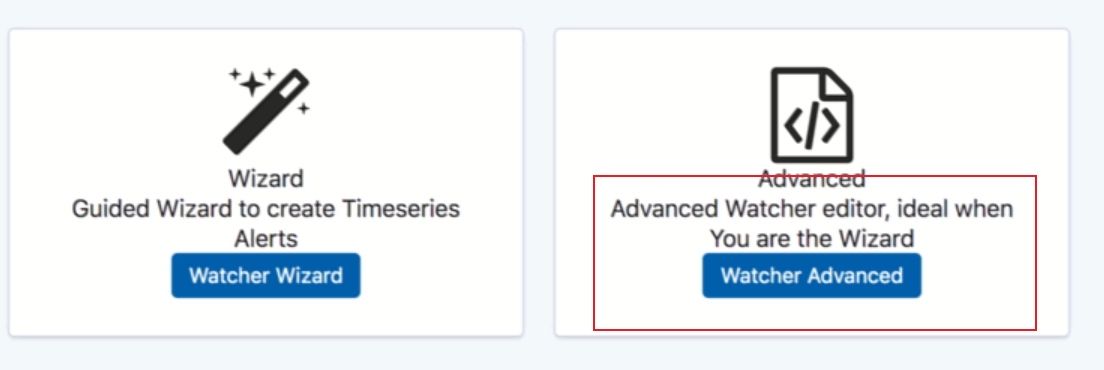Viewport: 1104px width, 370px height.
Task: Click the magic wand Wizard icon
Action: point(266,110)
